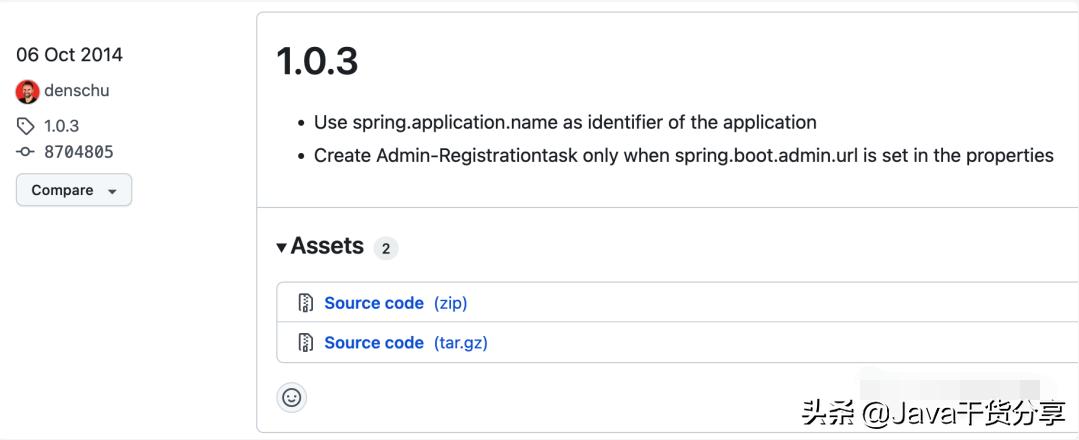Click the zip file icon for Source code (zip)
The width and height of the screenshot is (1079, 440).
pyautogui.click(x=306, y=303)
